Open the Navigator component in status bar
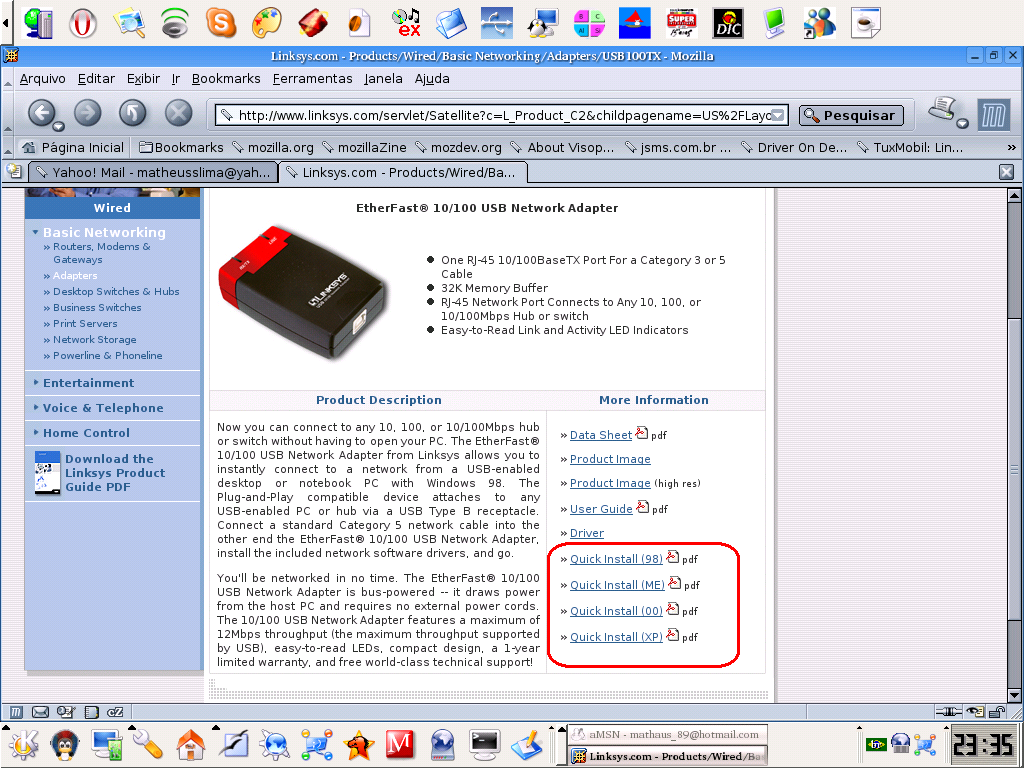1024x768 pixels. click(x=16, y=712)
